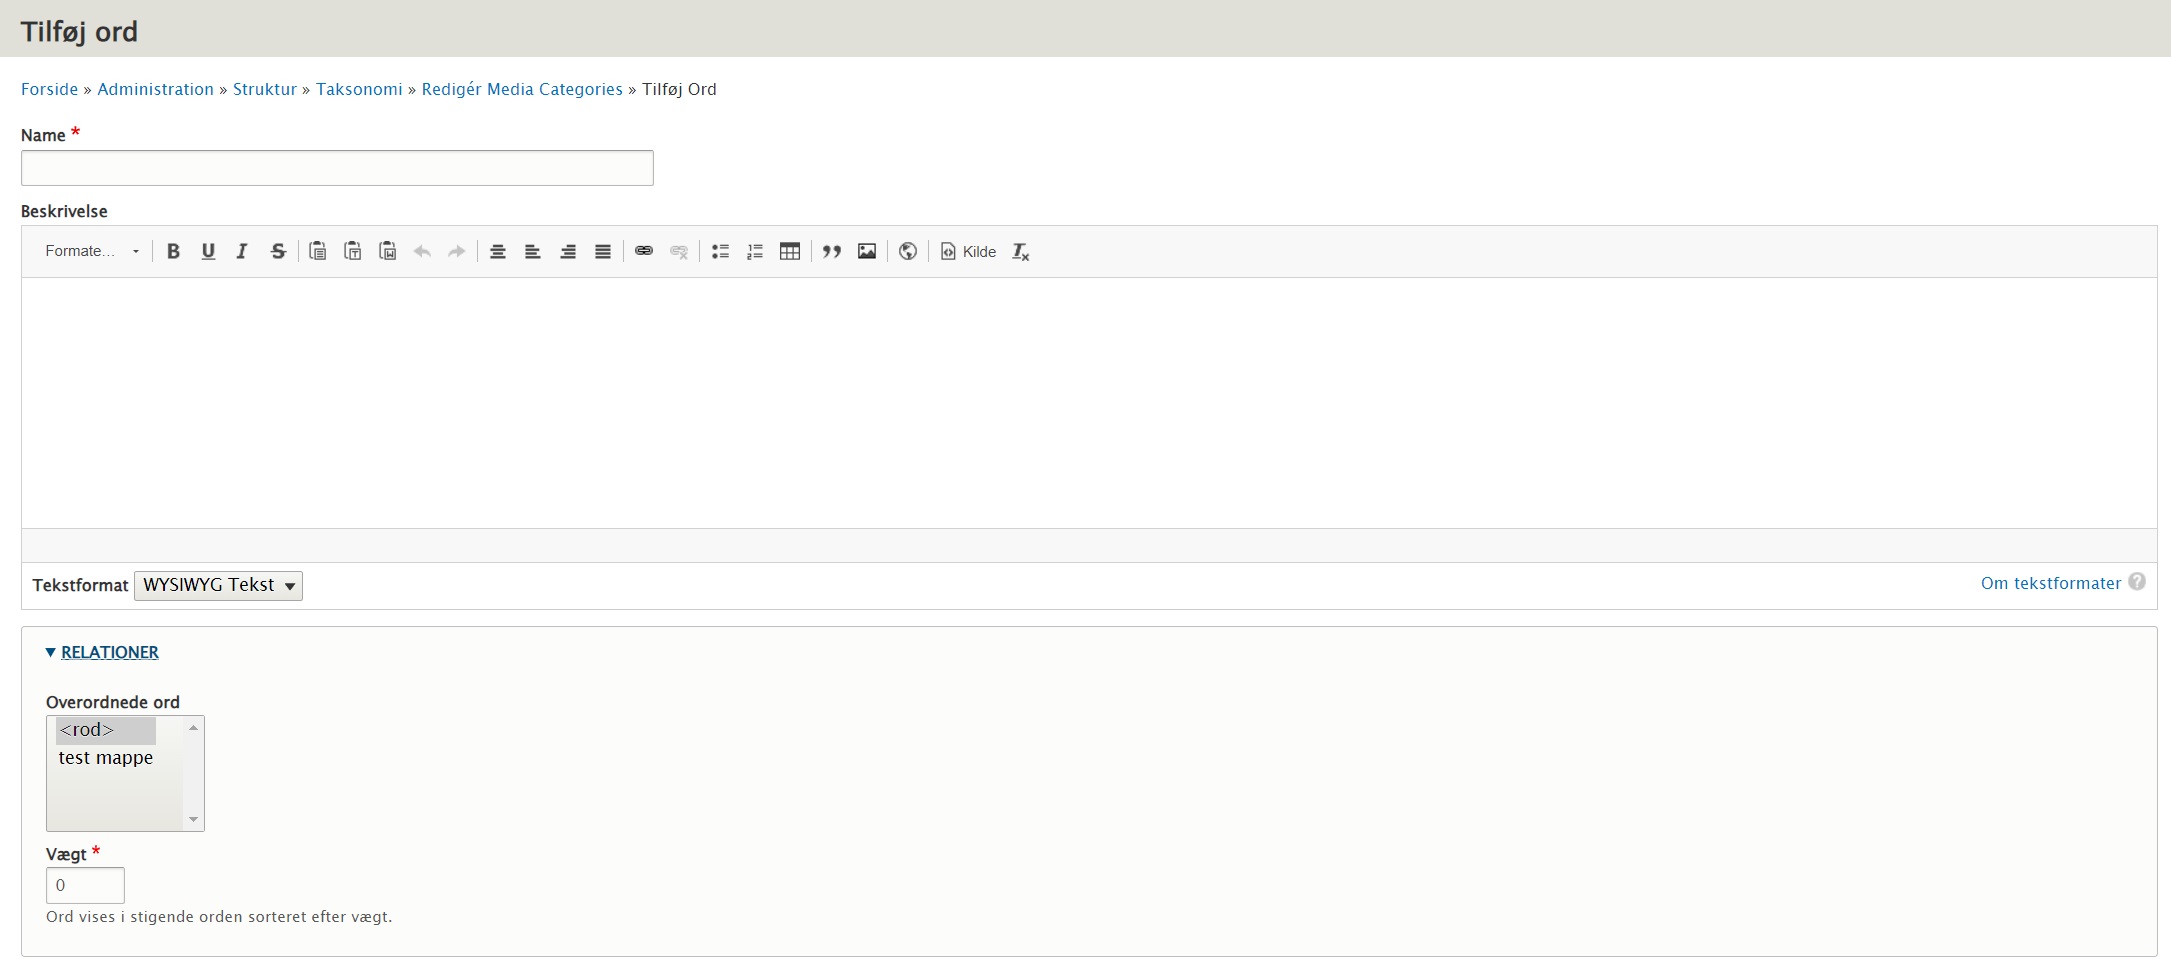
Task: Click the remove formatting icon
Action: click(1020, 251)
